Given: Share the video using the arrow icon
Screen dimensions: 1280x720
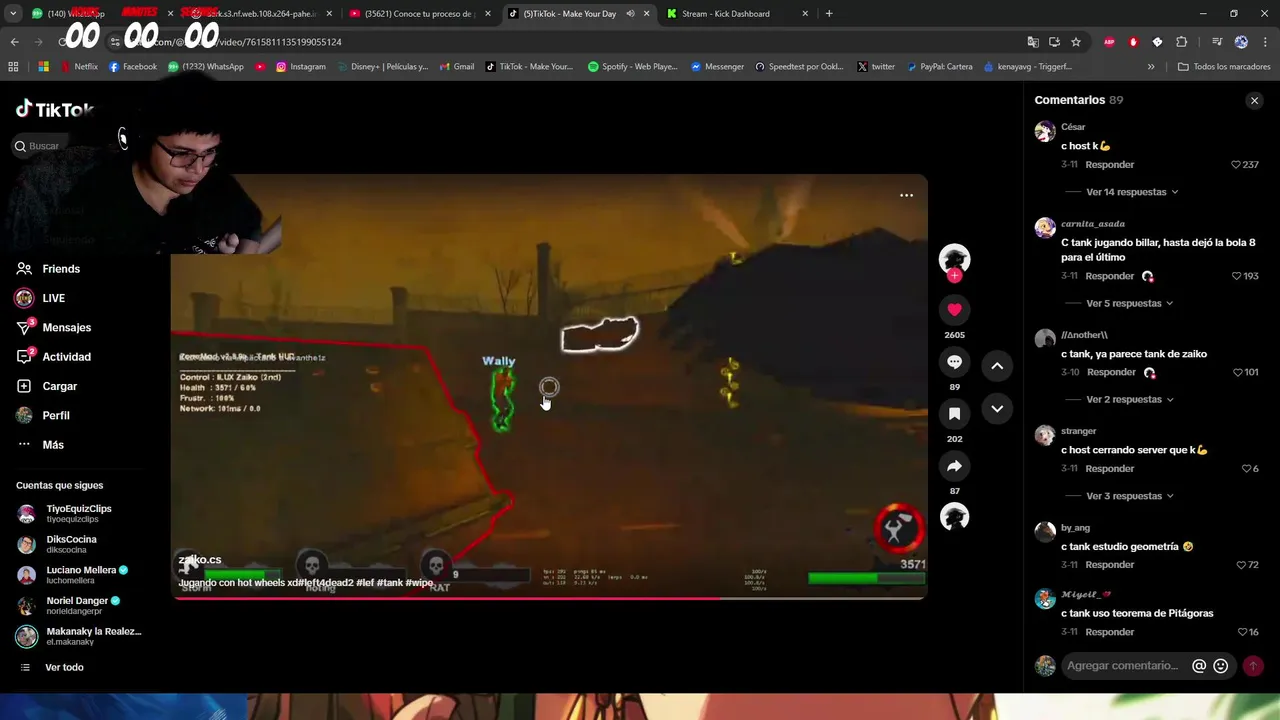Looking at the screenshot, I should point(954,466).
